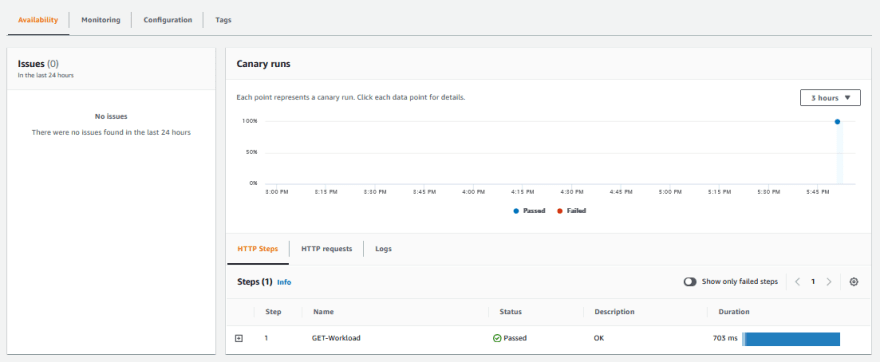
Task: Open the Logs tab
Action: pos(383,249)
